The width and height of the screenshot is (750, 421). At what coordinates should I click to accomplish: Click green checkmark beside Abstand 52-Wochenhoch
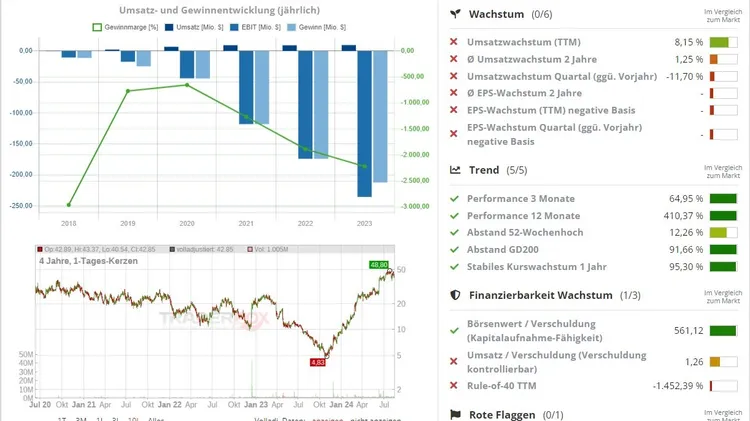coord(454,233)
